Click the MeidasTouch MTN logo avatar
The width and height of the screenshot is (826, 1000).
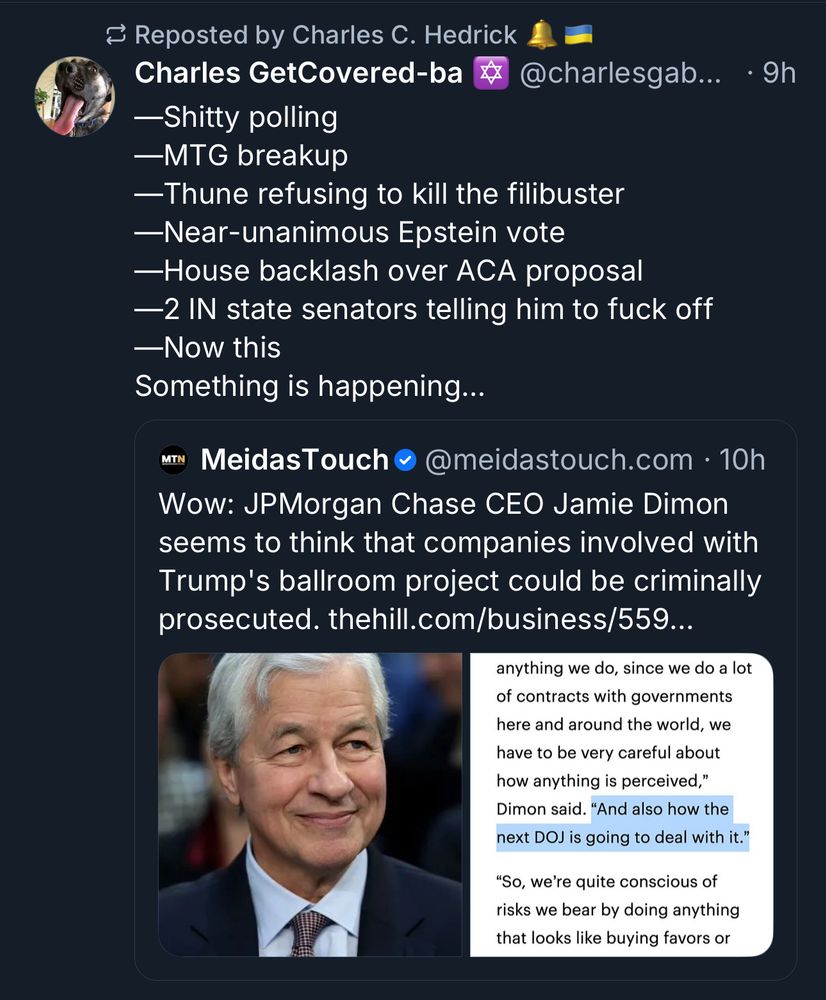click(174, 460)
